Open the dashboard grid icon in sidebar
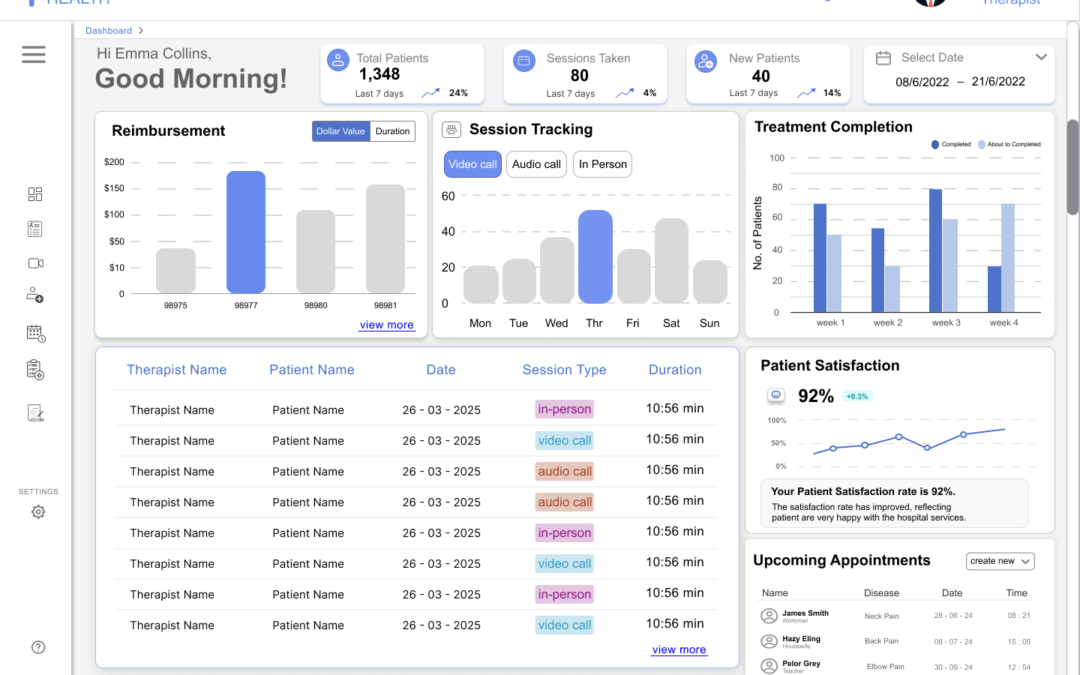1080x675 pixels. coord(35,193)
